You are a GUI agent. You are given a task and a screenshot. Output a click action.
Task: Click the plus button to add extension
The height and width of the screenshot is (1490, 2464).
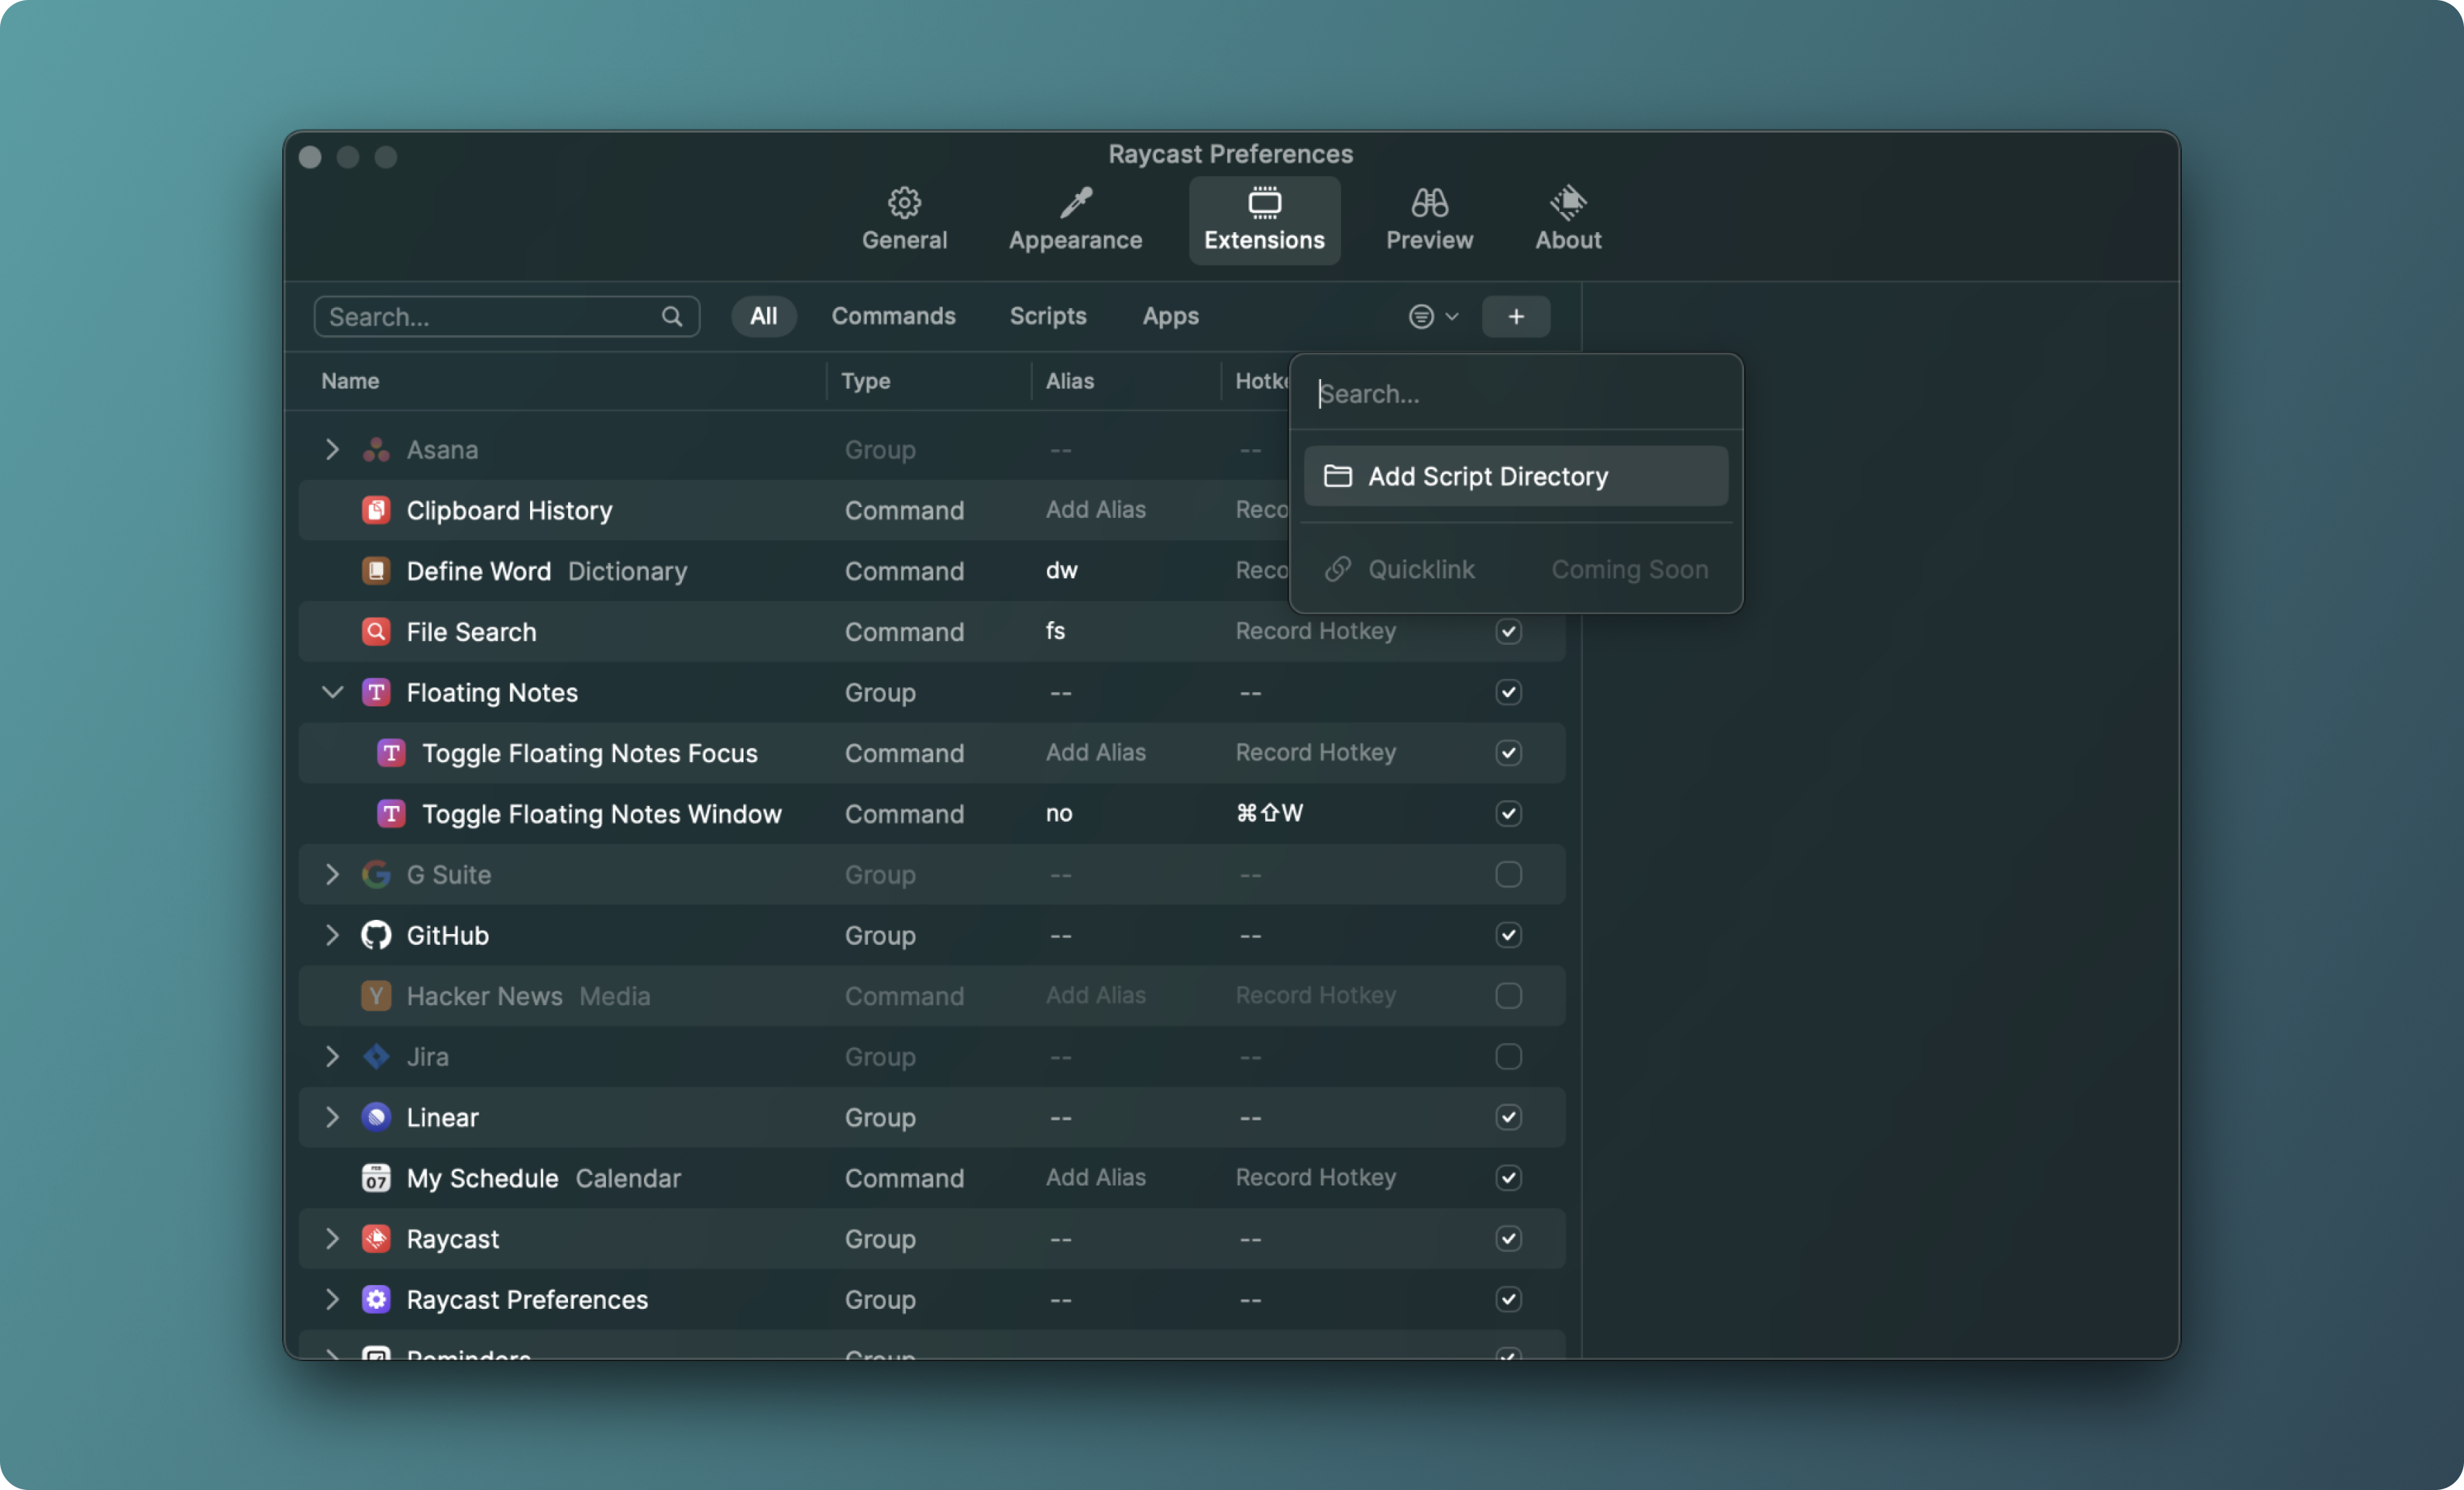pyautogui.click(x=1515, y=316)
